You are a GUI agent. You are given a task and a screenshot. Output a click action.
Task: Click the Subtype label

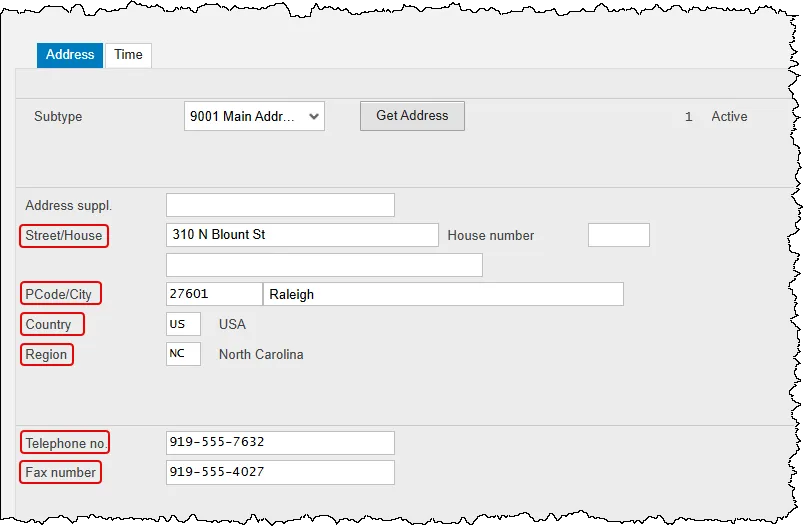coord(58,117)
